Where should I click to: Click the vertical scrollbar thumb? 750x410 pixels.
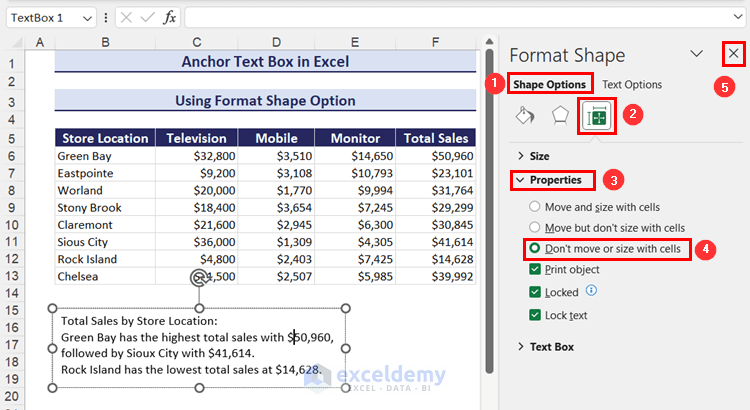pyautogui.click(x=489, y=211)
